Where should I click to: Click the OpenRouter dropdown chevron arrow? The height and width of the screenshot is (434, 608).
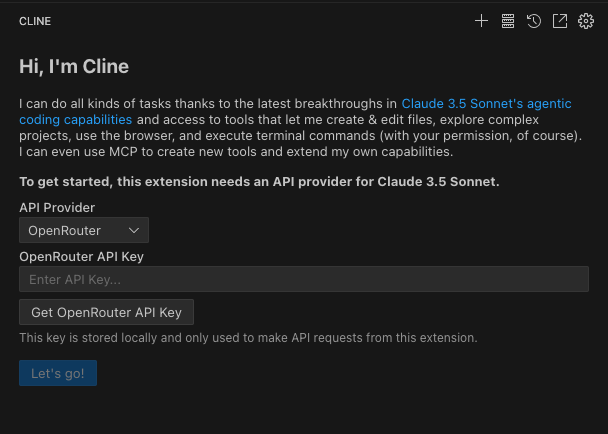coord(135,231)
